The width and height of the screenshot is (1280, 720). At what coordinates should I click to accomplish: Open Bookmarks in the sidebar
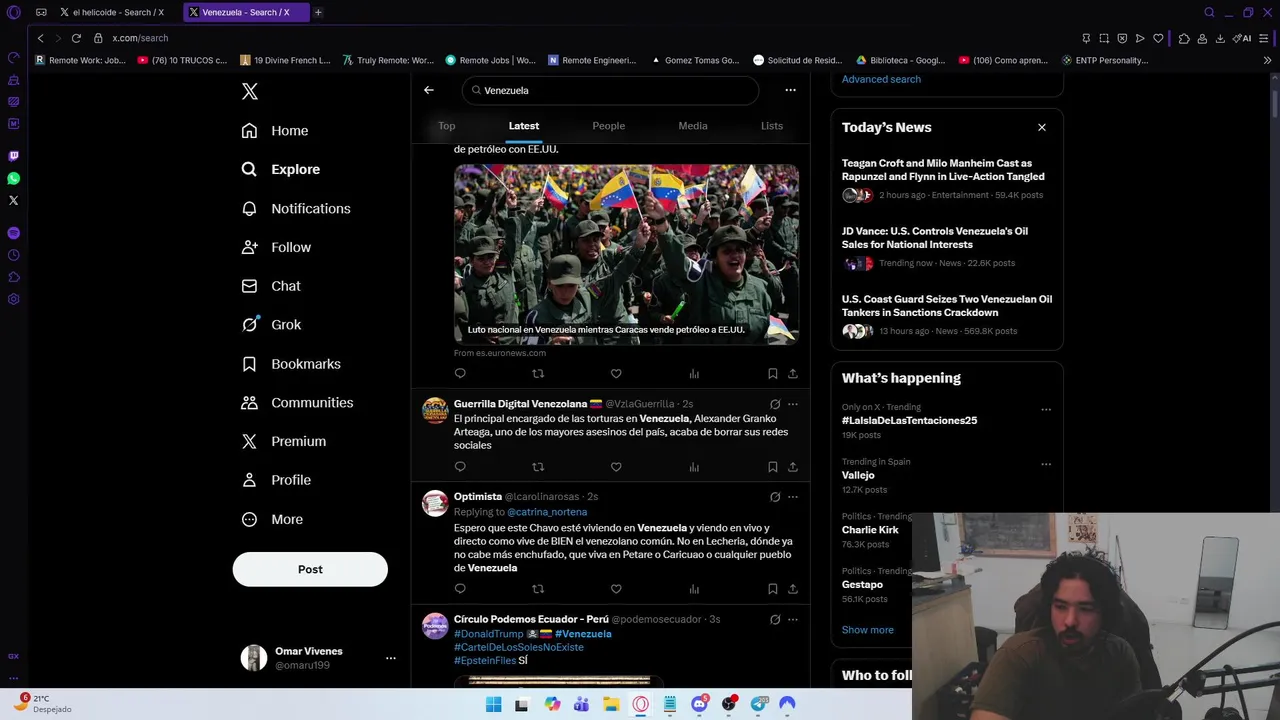[x=291, y=364]
